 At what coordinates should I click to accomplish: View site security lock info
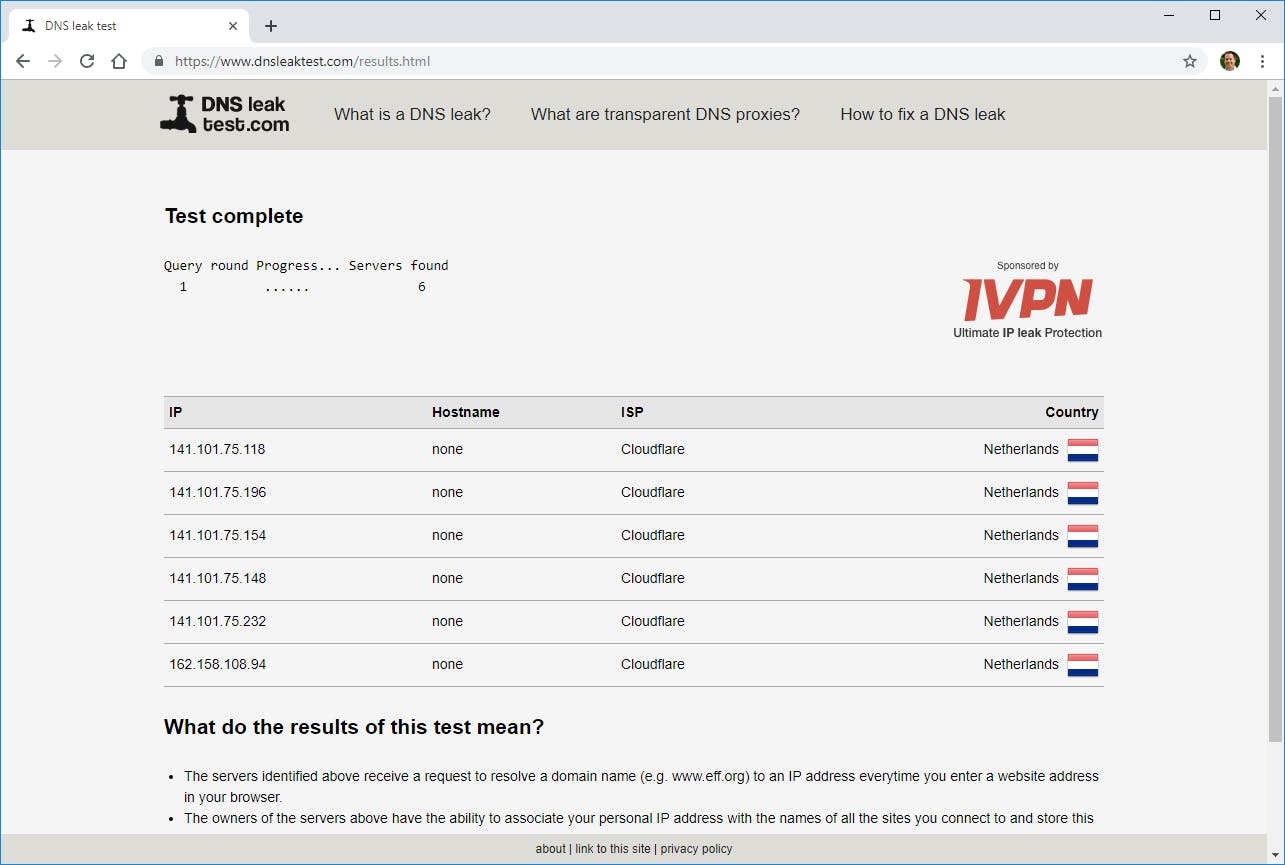[158, 61]
